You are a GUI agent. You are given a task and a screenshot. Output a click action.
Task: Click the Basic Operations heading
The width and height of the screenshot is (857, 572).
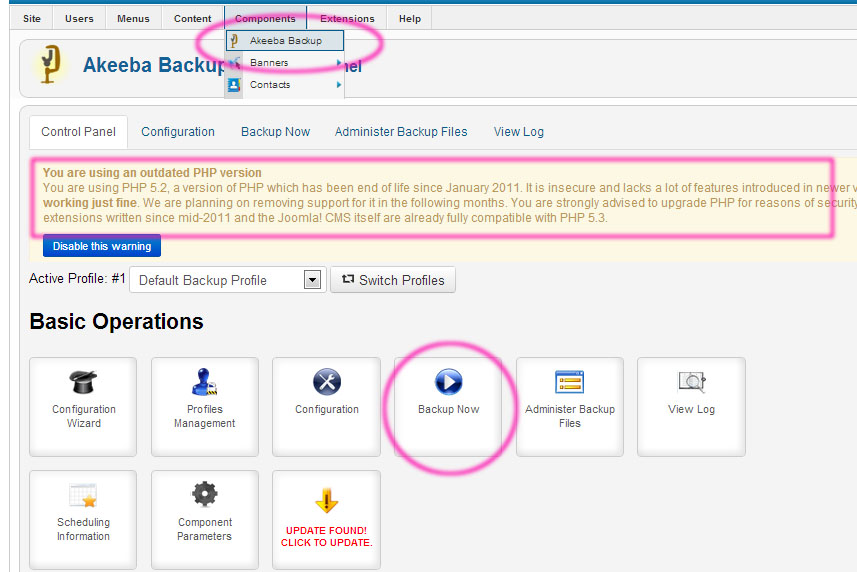[116, 321]
